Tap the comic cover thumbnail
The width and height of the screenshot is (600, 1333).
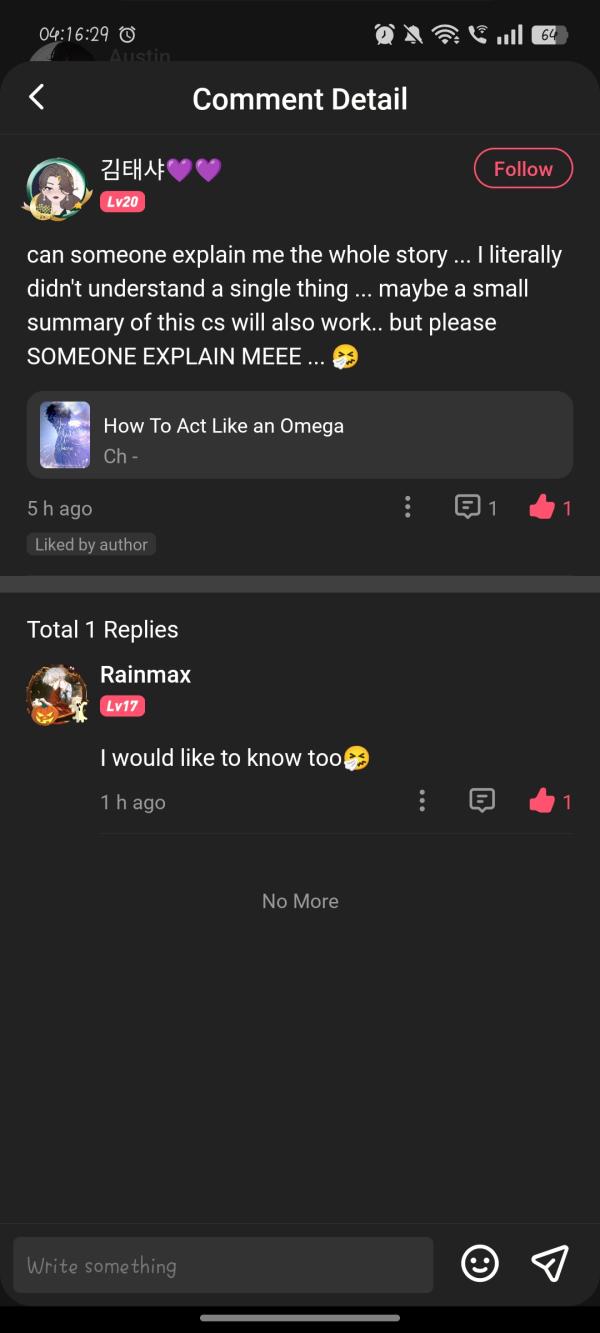click(x=65, y=435)
